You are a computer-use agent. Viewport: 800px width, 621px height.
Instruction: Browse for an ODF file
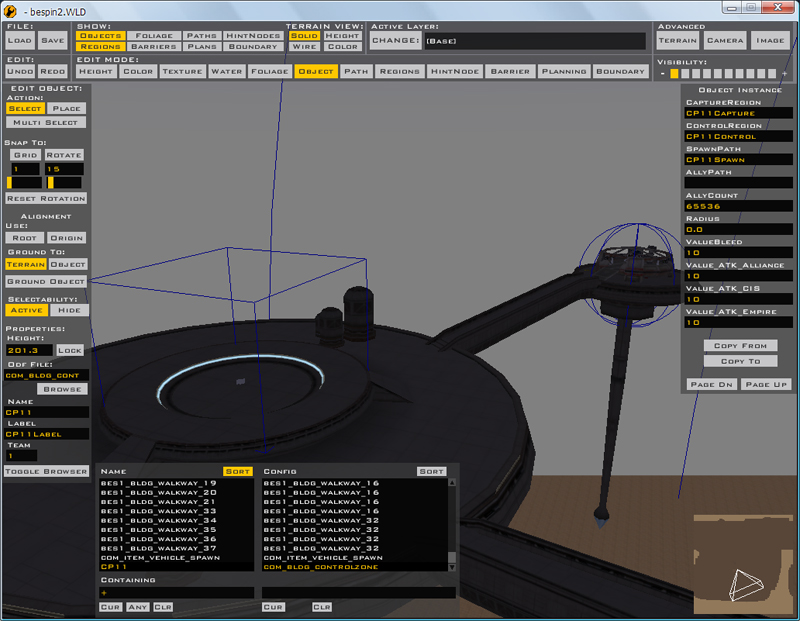[62, 389]
